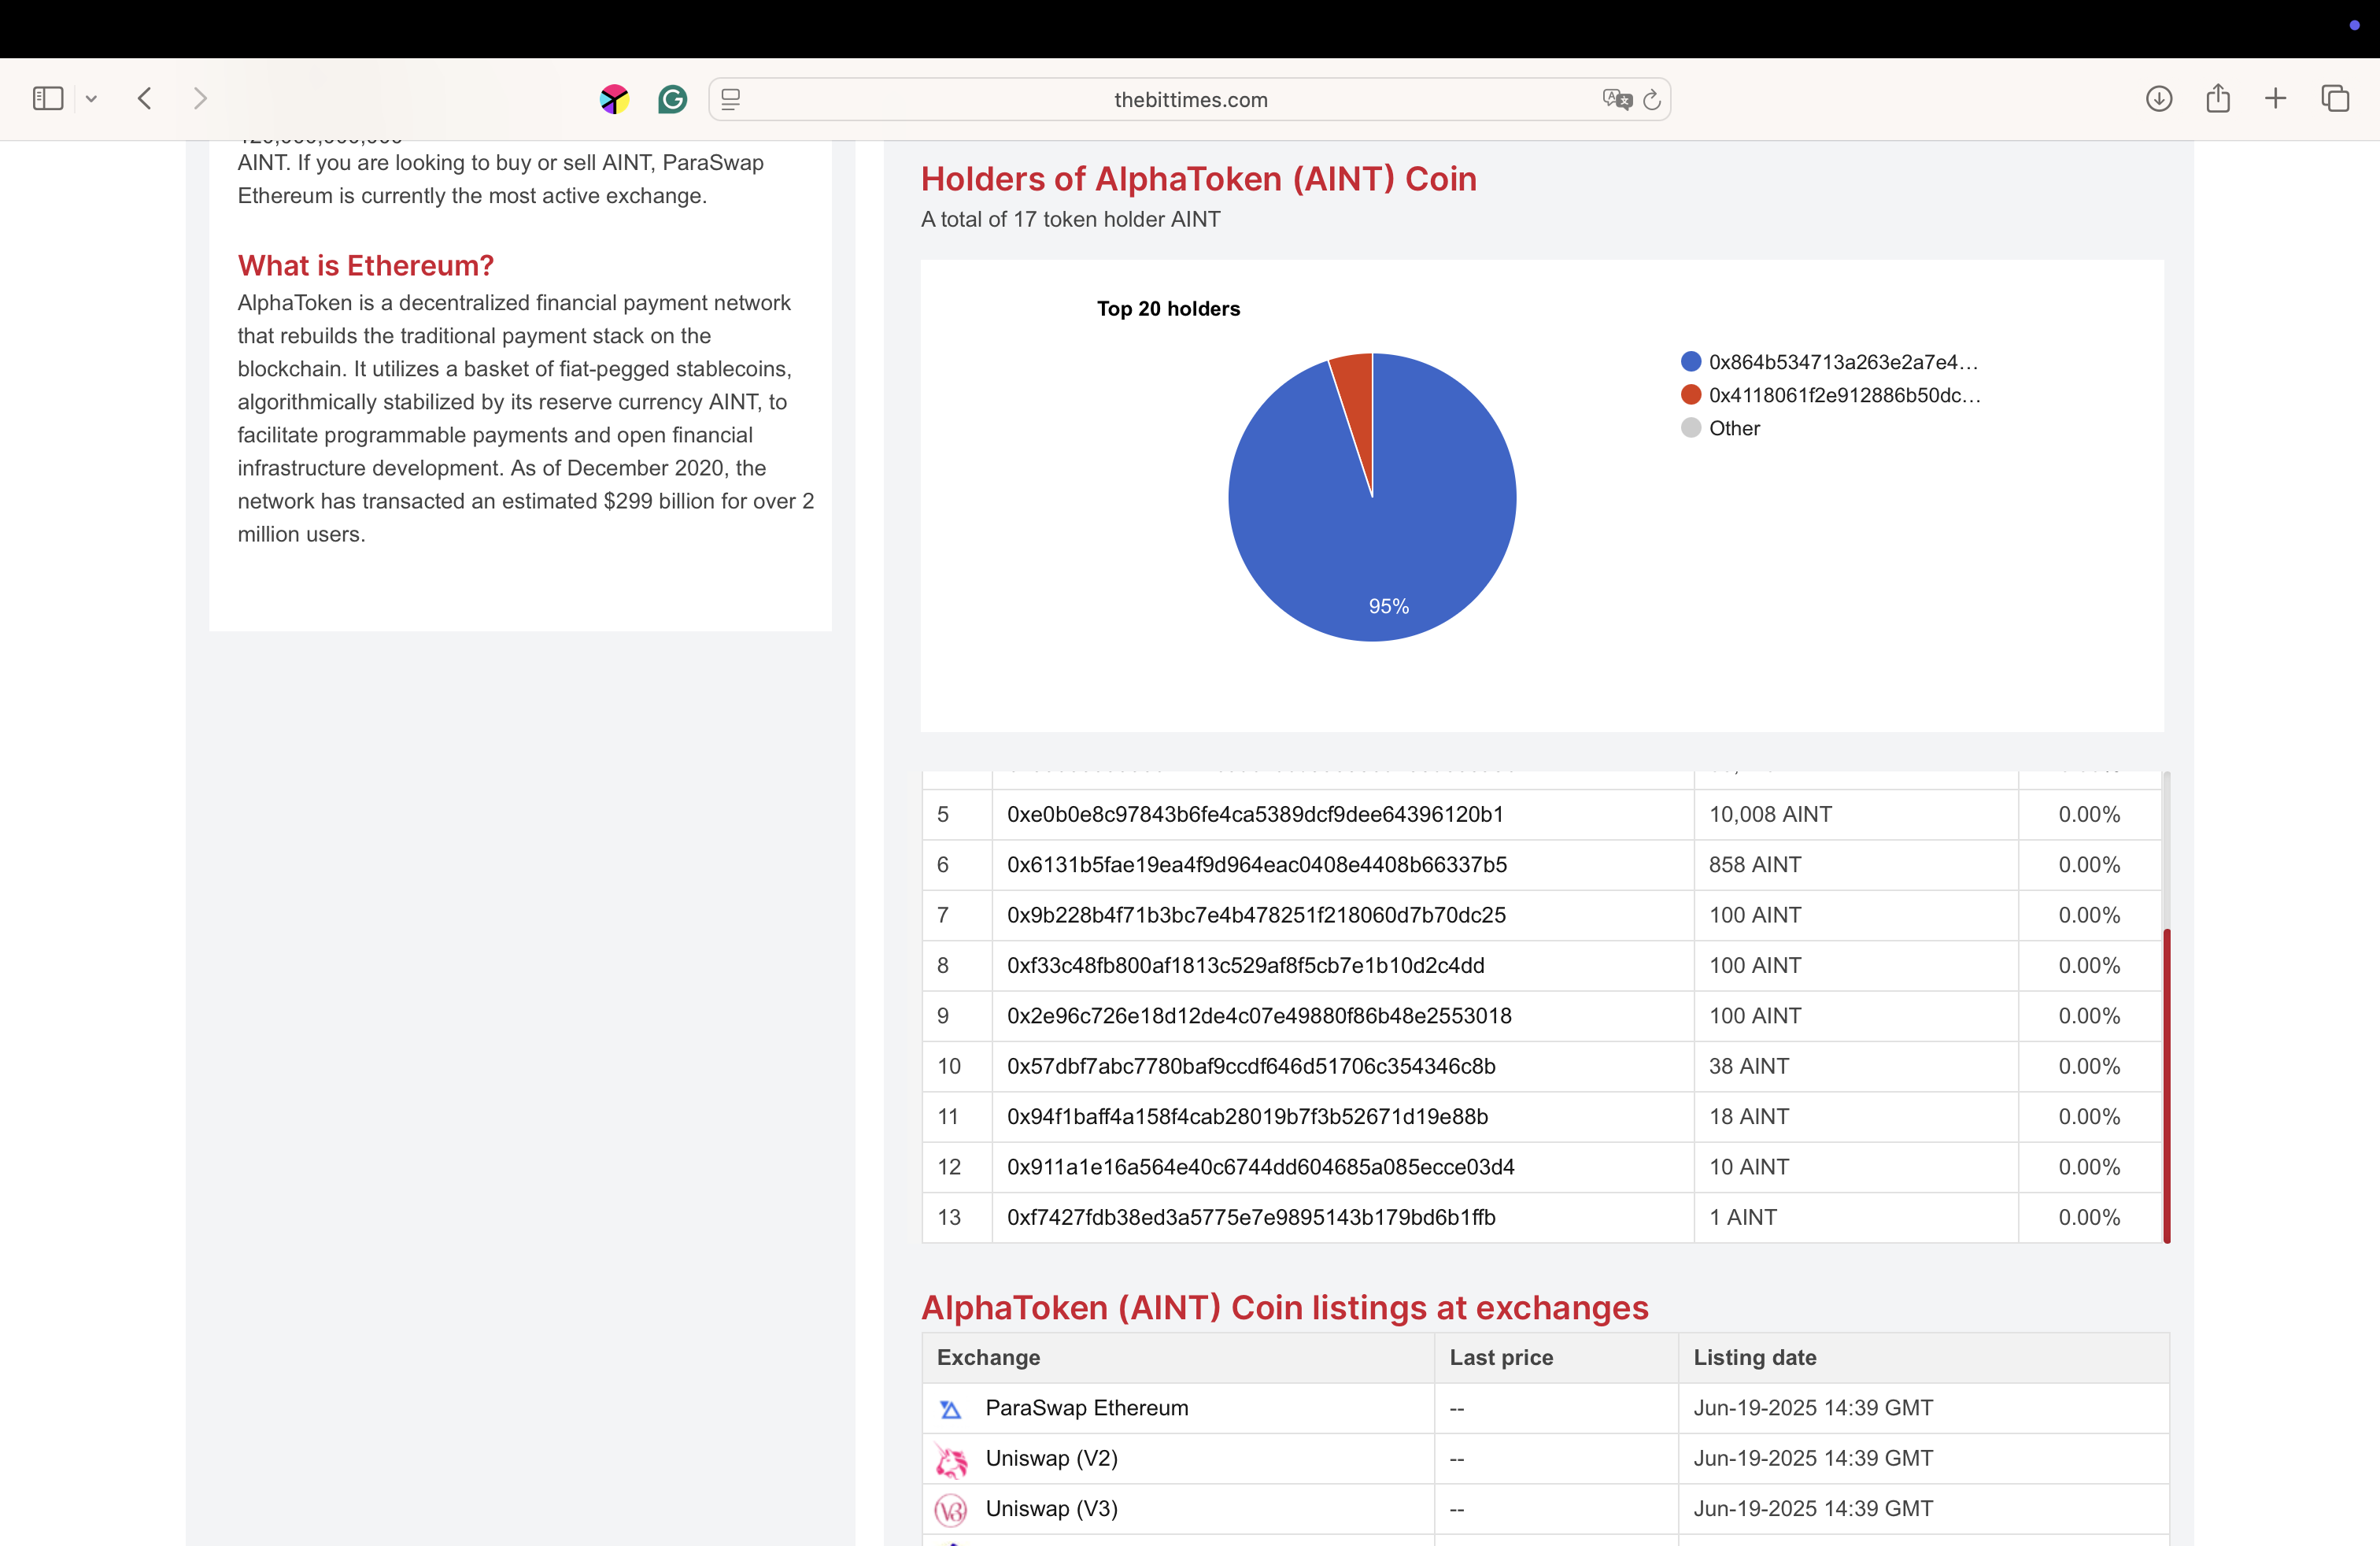
Task: Reload the current page
Action: click(1652, 99)
